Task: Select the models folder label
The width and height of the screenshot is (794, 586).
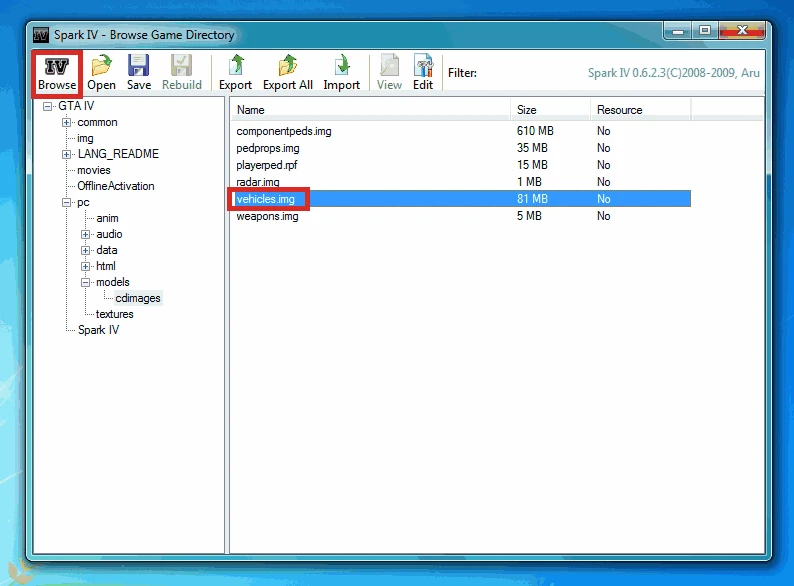Action: coord(113,282)
